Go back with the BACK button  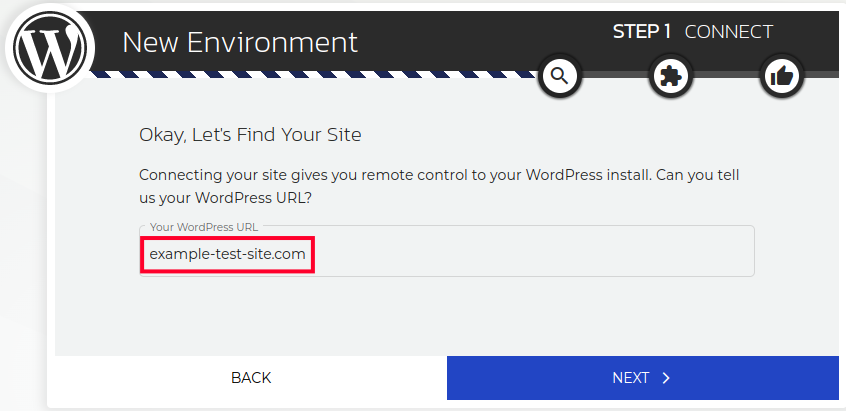click(x=251, y=378)
